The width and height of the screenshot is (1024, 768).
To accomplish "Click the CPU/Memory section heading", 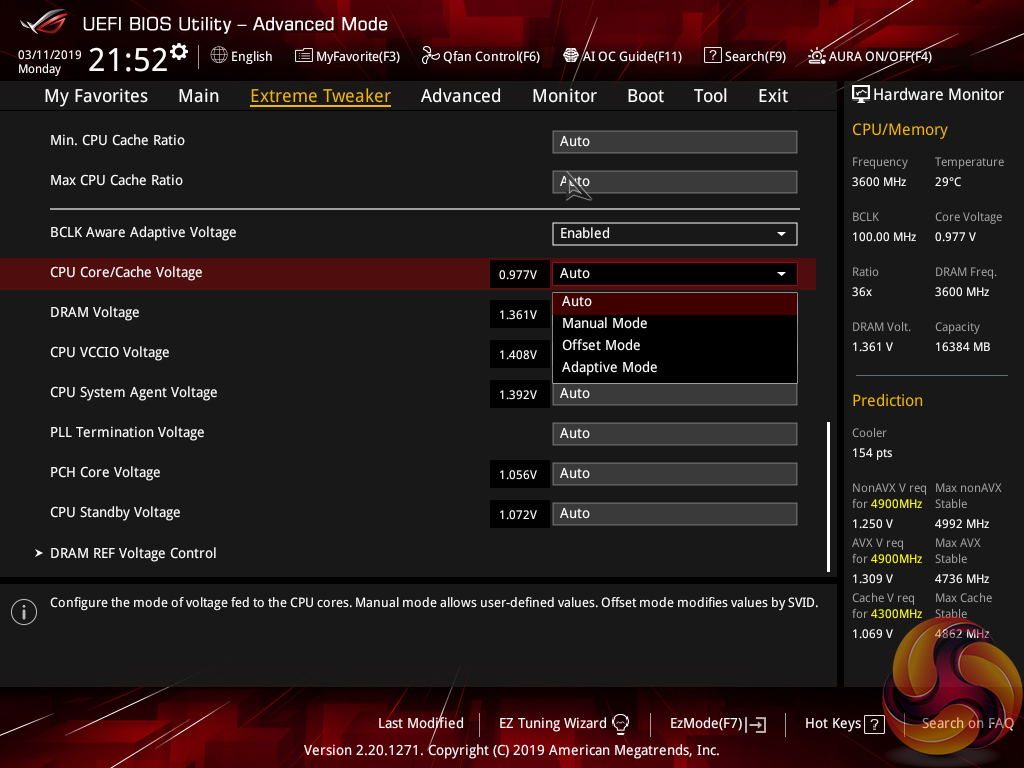I will coord(899,129).
